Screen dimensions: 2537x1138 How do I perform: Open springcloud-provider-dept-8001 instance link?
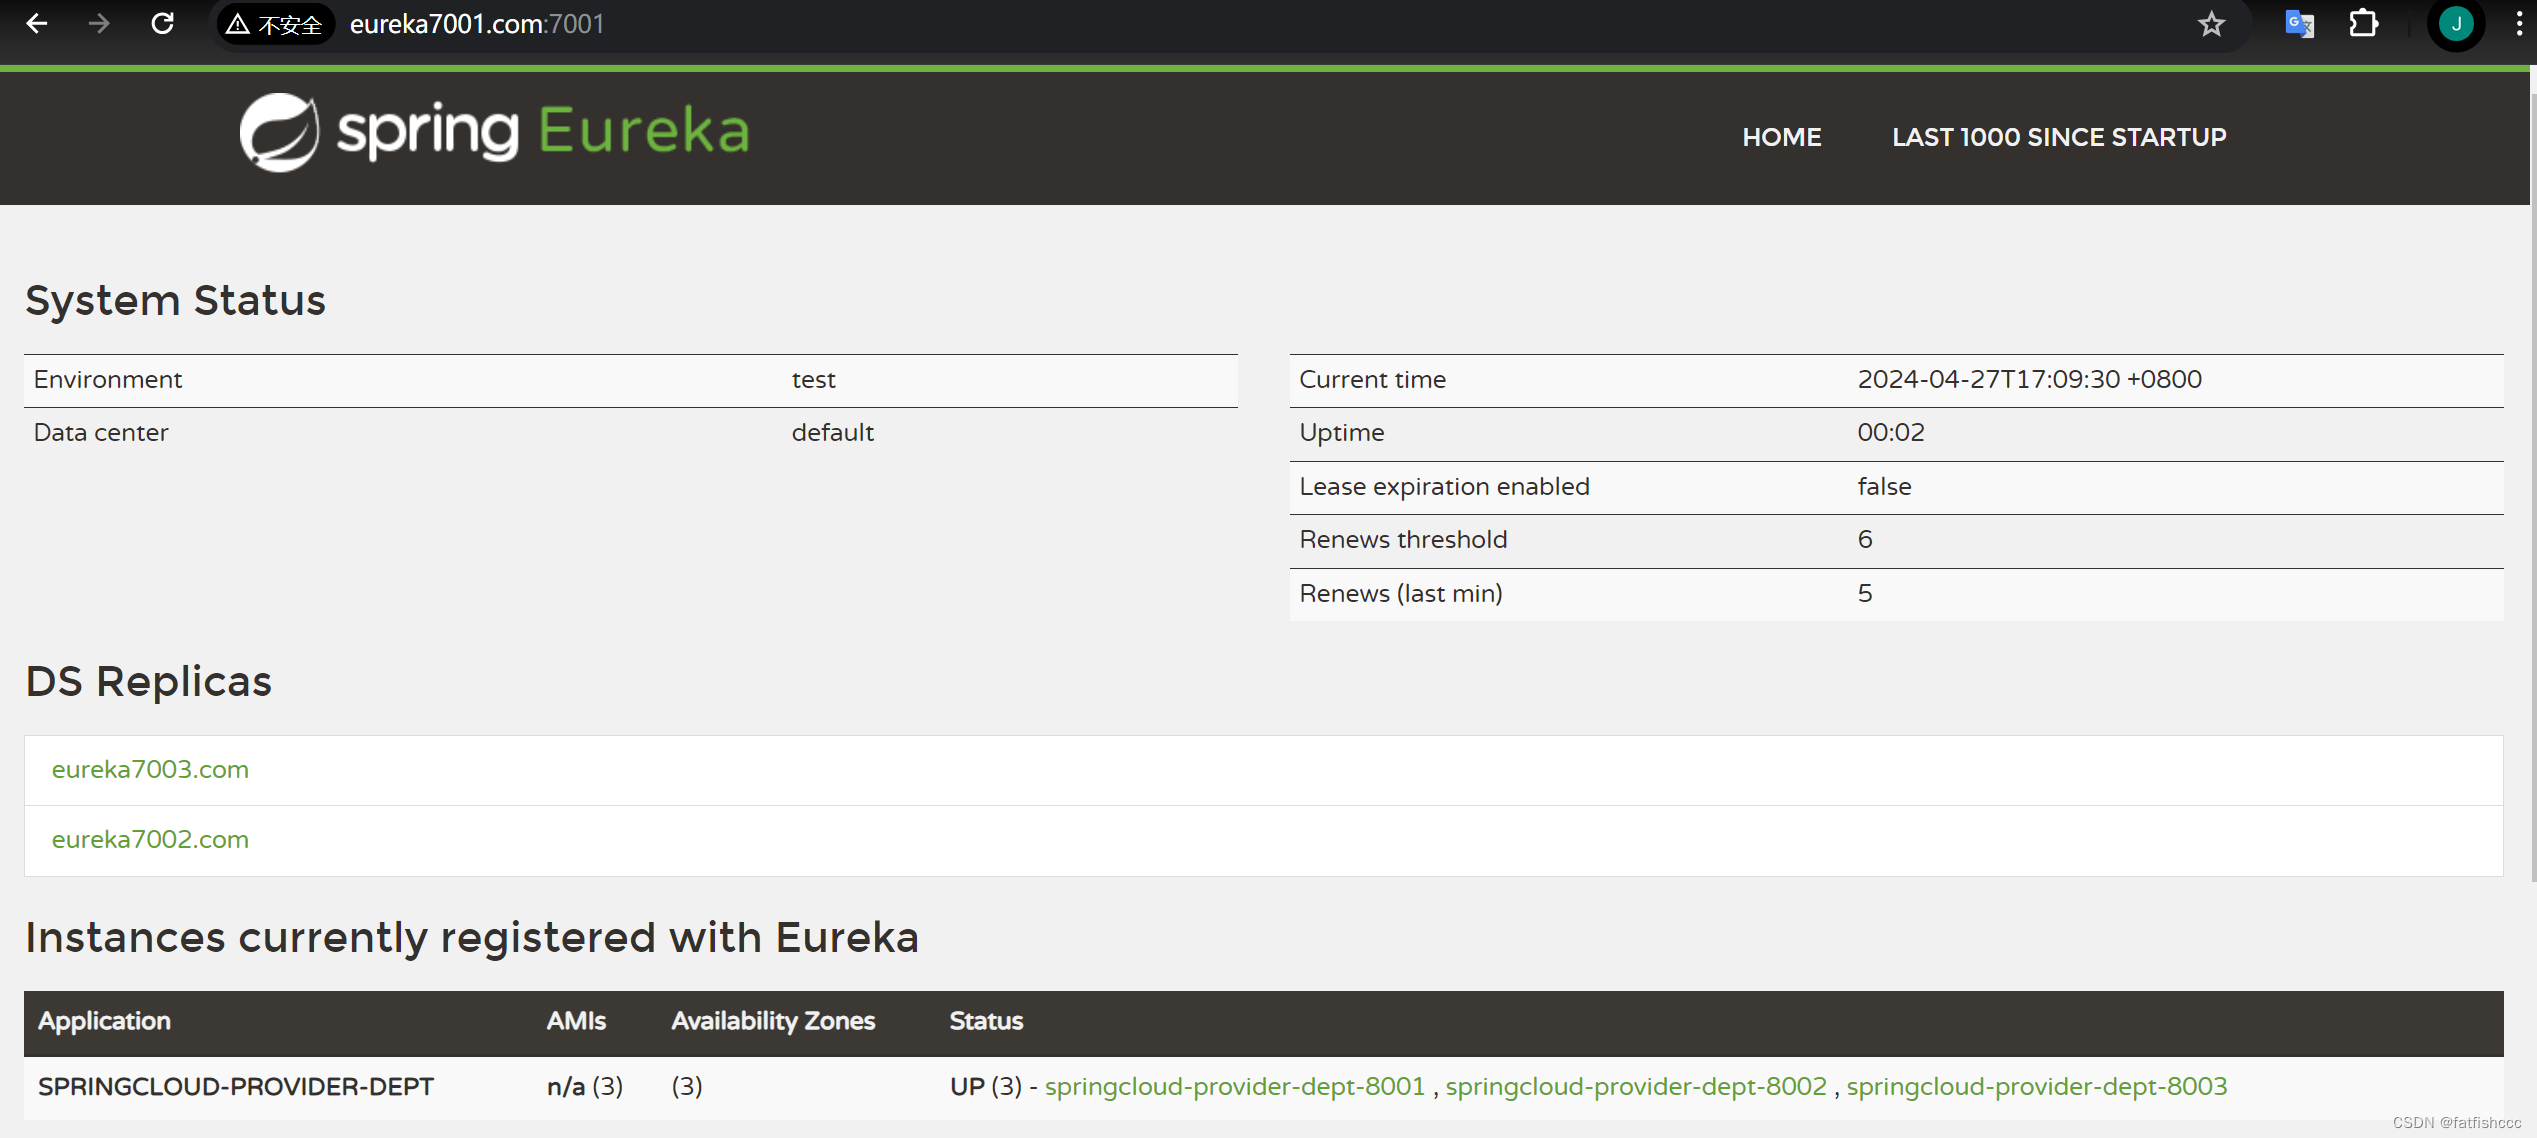[1234, 1086]
